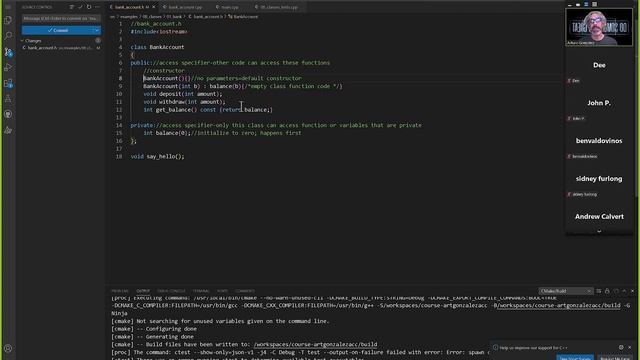
Task: Switch to the bank_account.cpp editor tab
Action: click(183, 7)
